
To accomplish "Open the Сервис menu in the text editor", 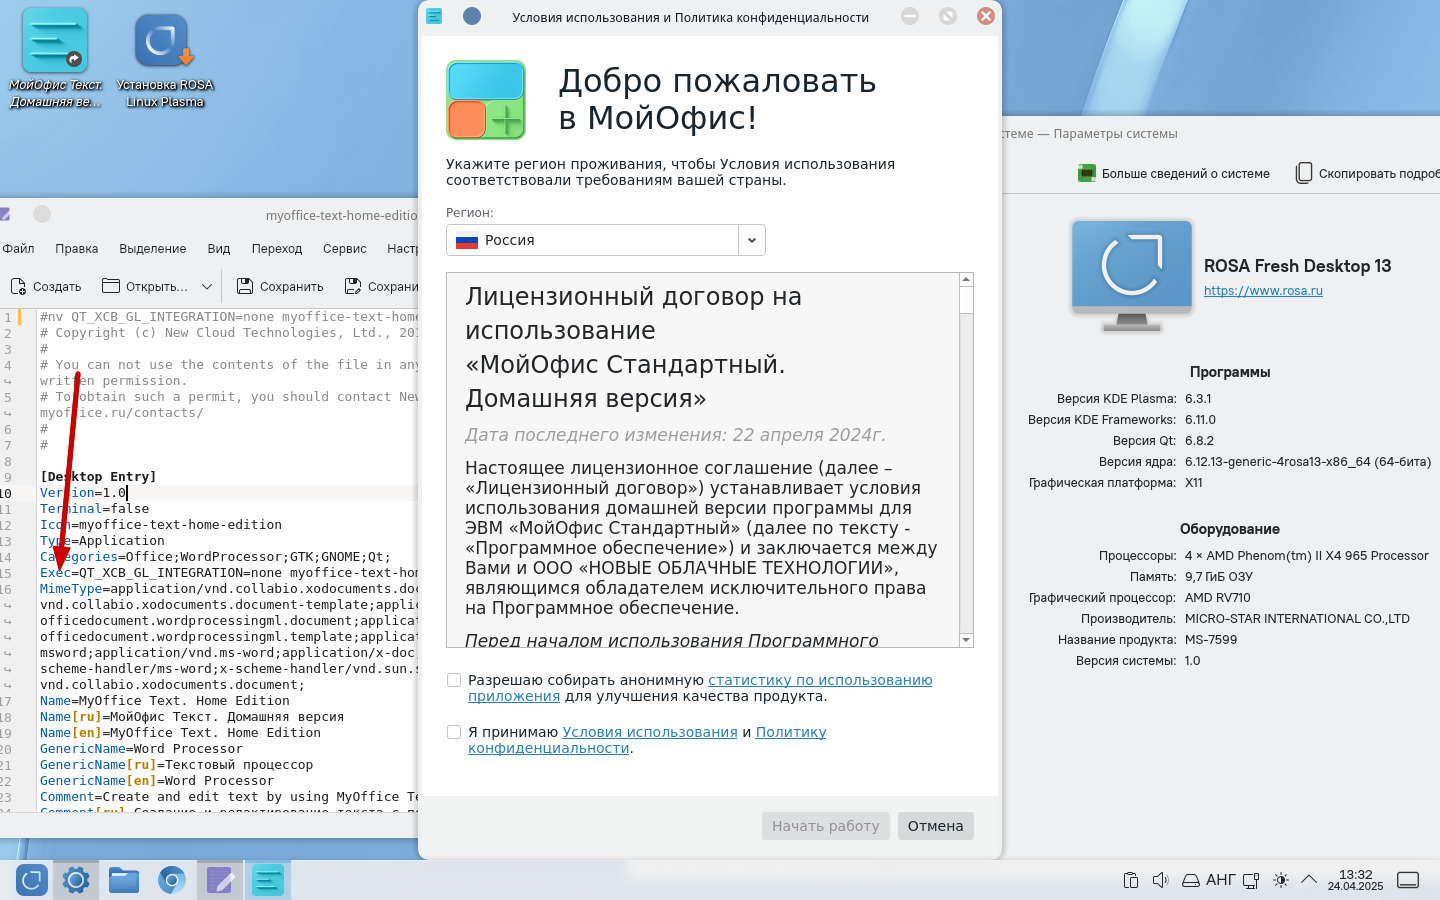I will pos(345,248).
